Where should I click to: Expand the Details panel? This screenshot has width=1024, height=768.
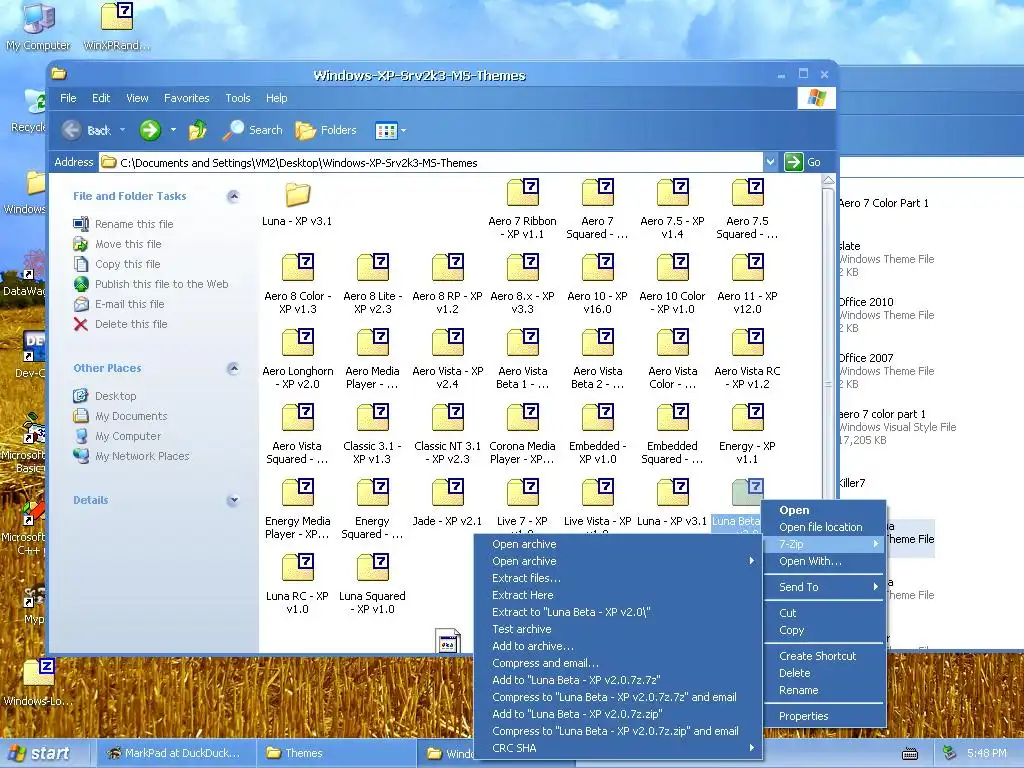[233, 500]
